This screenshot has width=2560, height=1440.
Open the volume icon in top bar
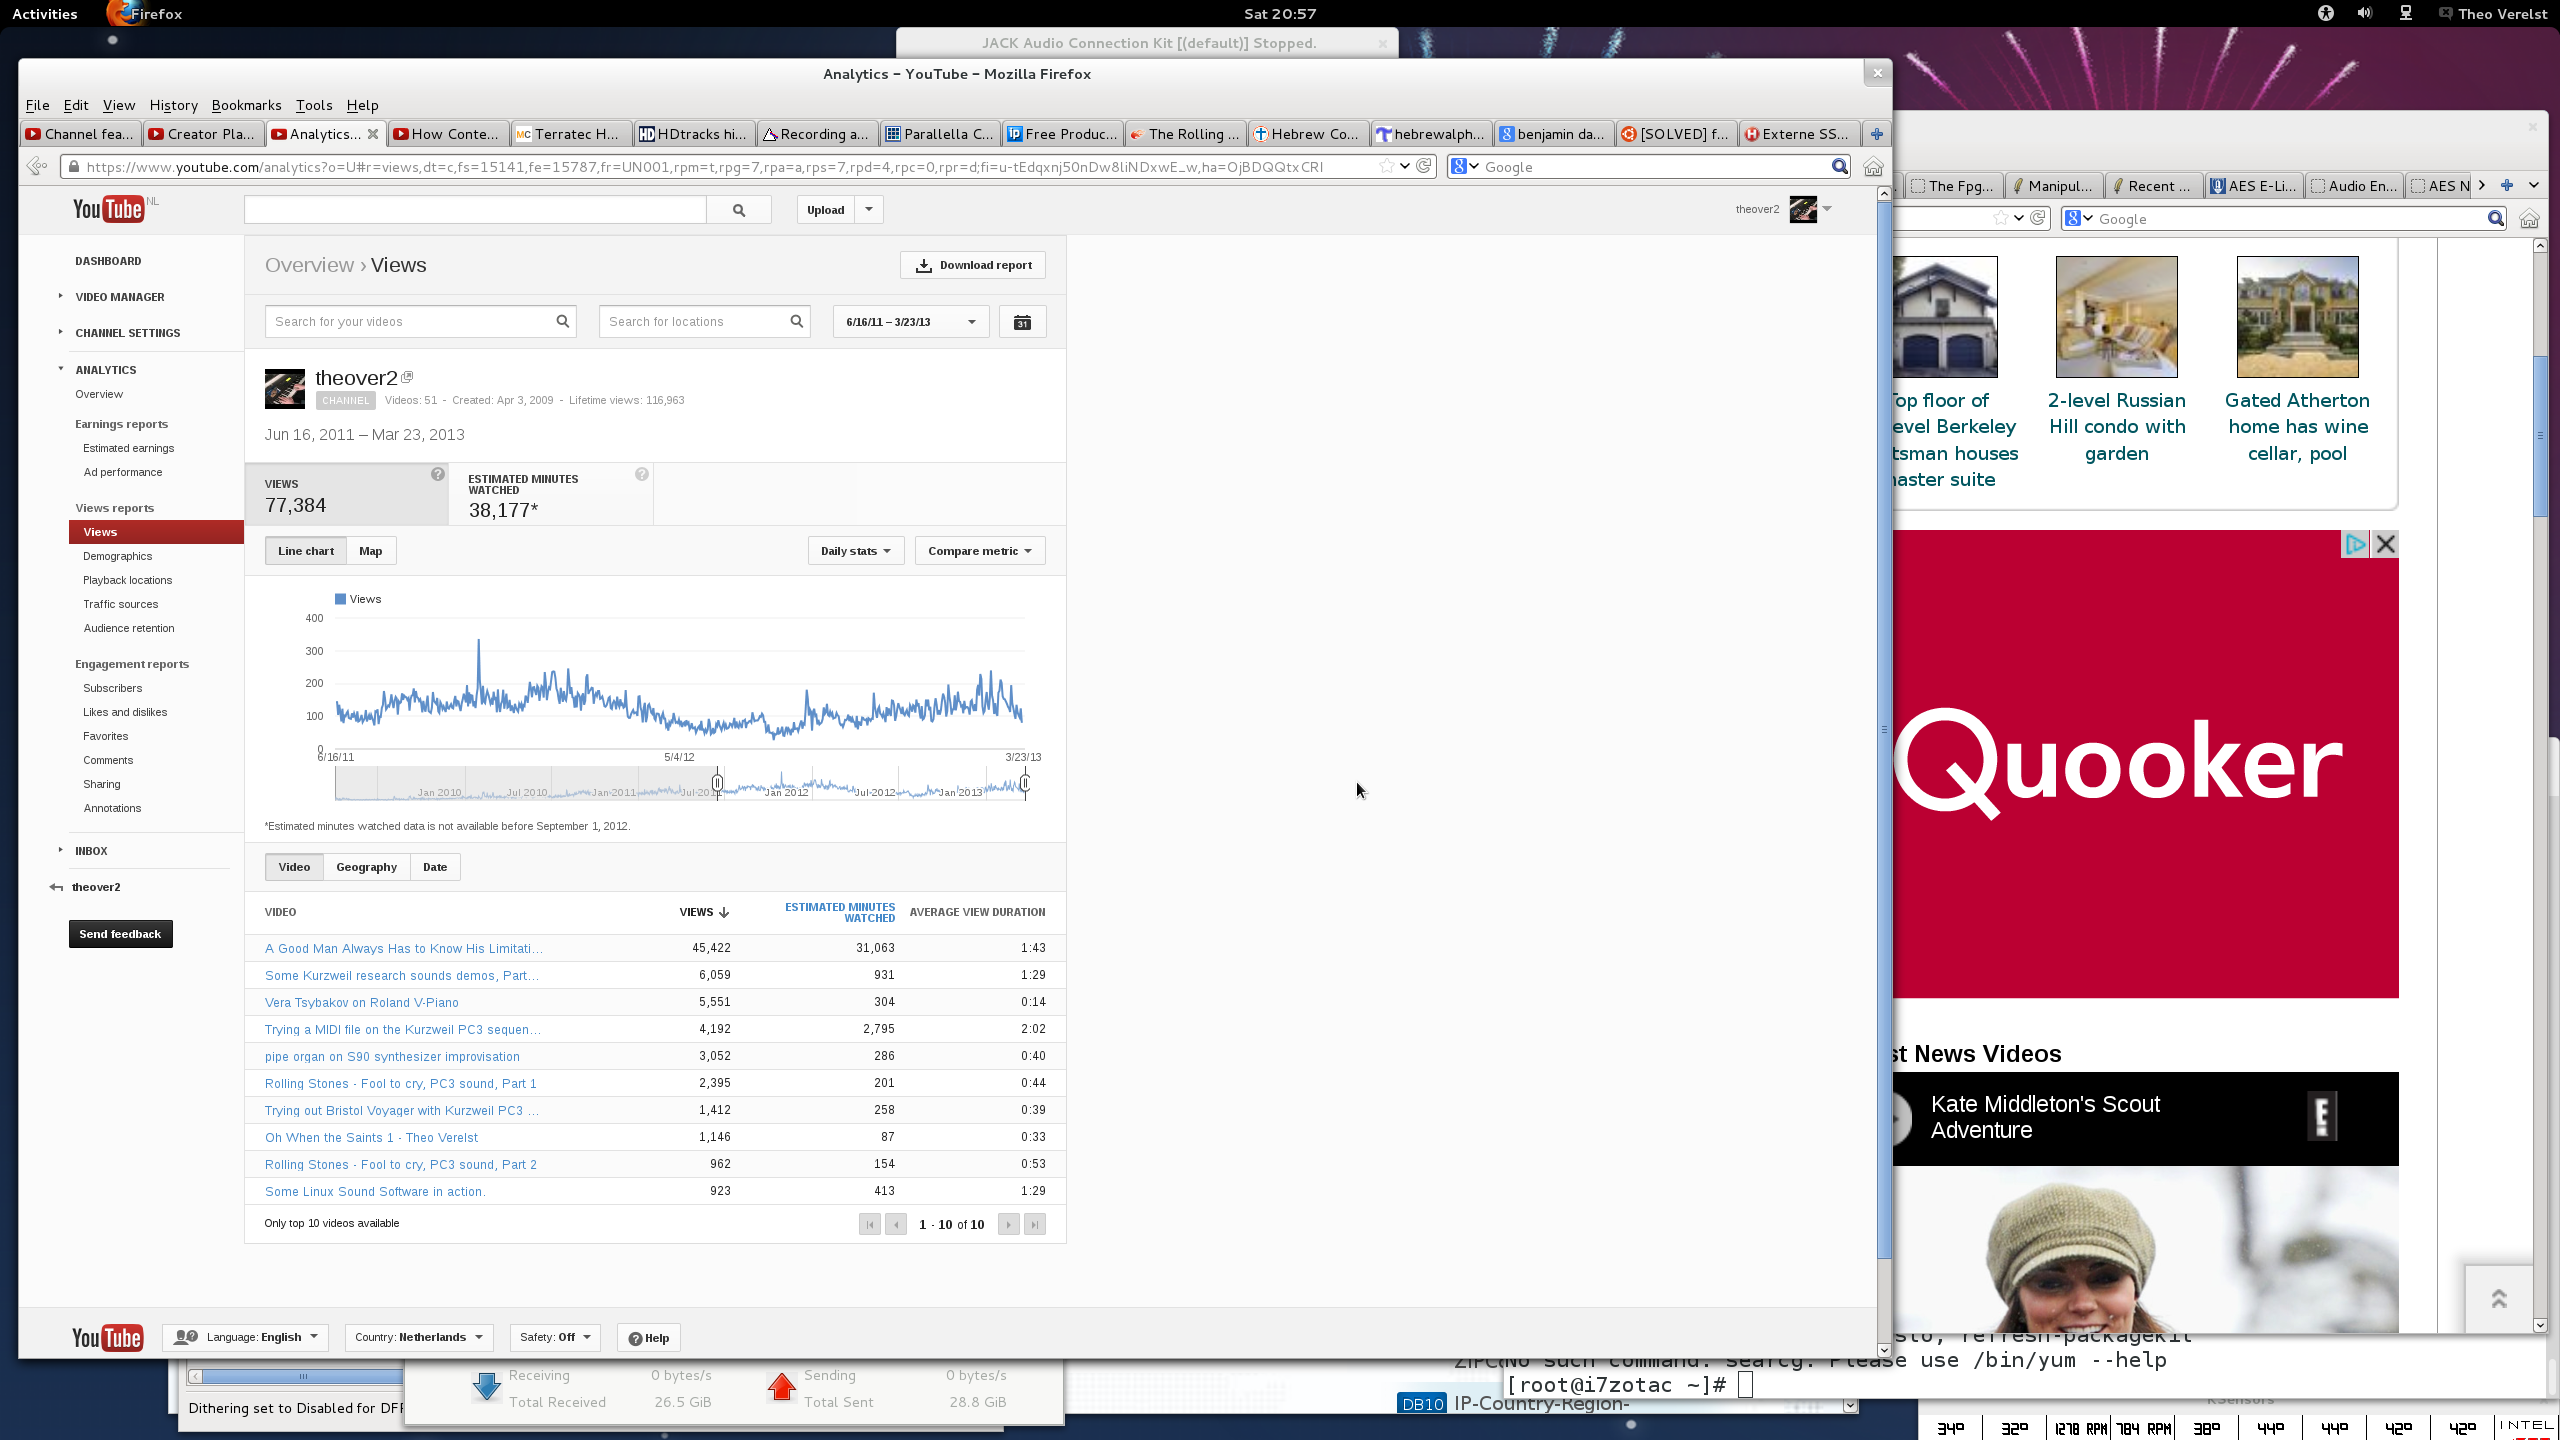(x=2365, y=13)
